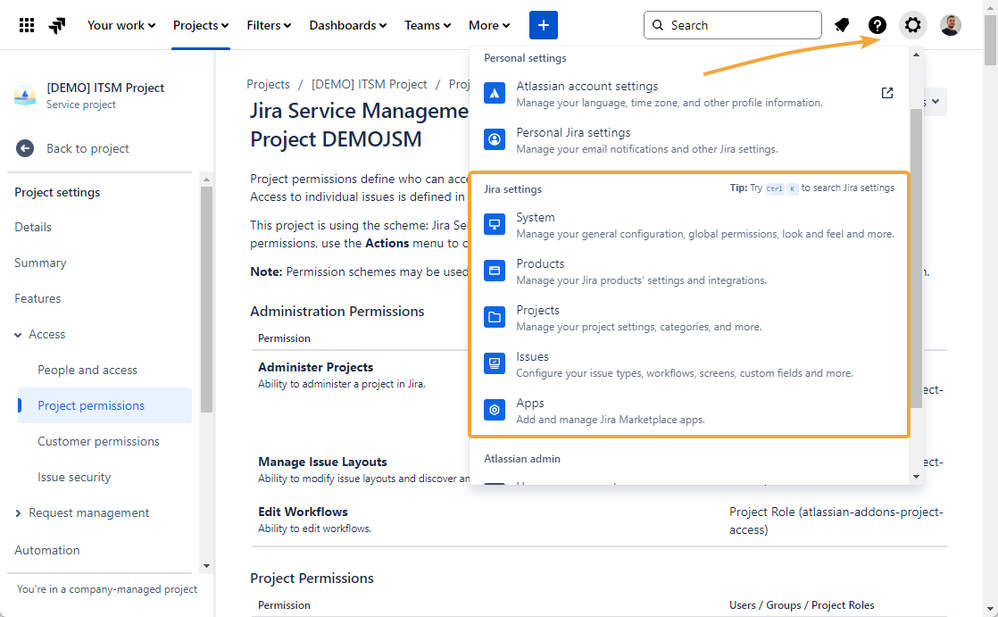Click the sidebar scrollbar down arrow
Image resolution: width=998 pixels, height=617 pixels.
coord(206,565)
